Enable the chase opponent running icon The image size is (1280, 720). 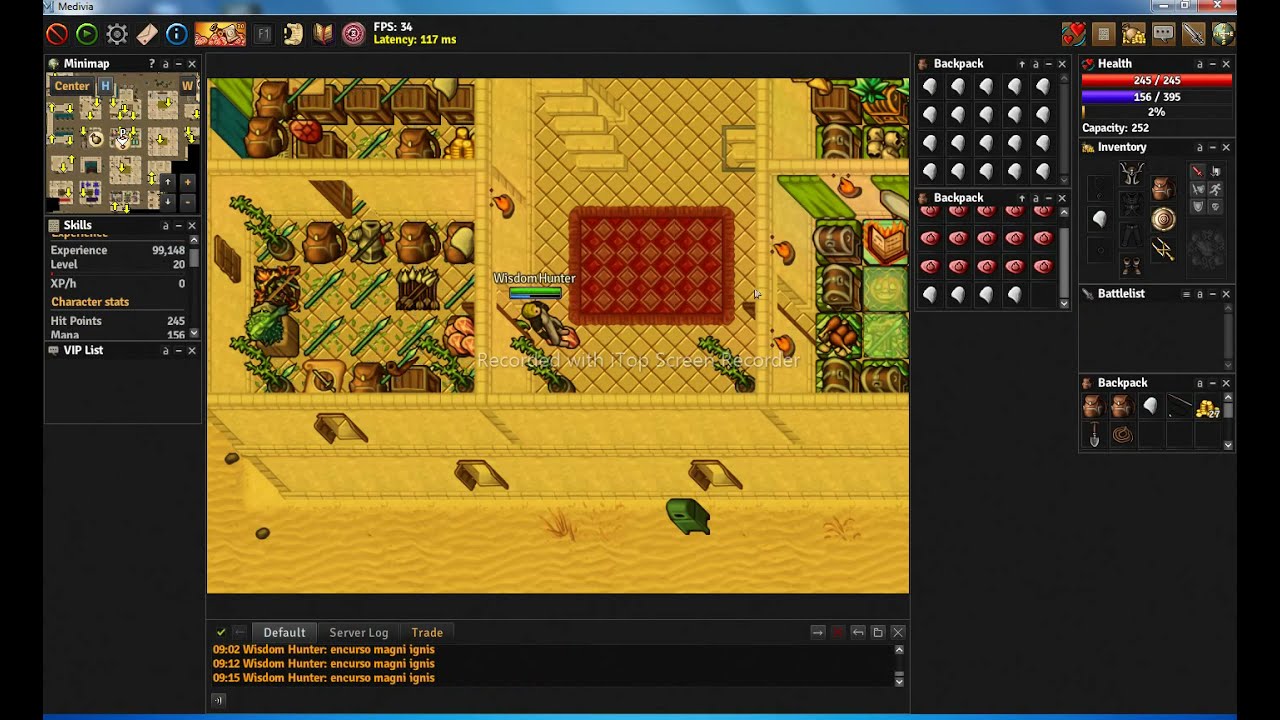[x=1215, y=189]
